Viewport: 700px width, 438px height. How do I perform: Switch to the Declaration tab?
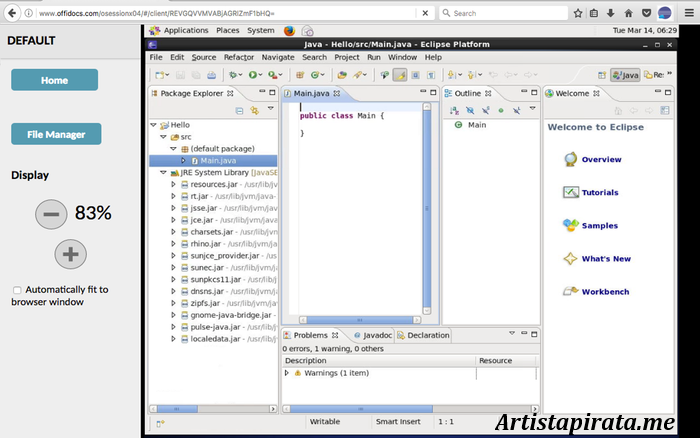[x=423, y=335]
